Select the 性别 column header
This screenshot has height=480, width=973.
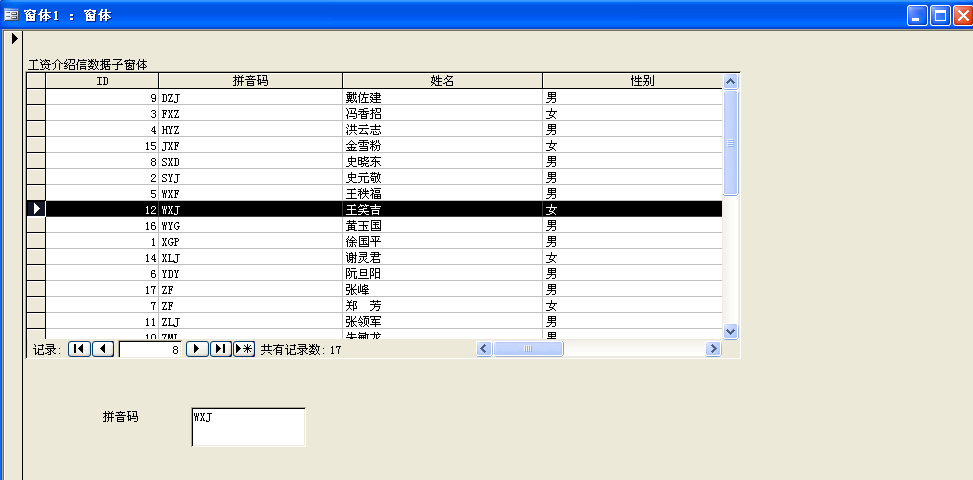point(632,80)
